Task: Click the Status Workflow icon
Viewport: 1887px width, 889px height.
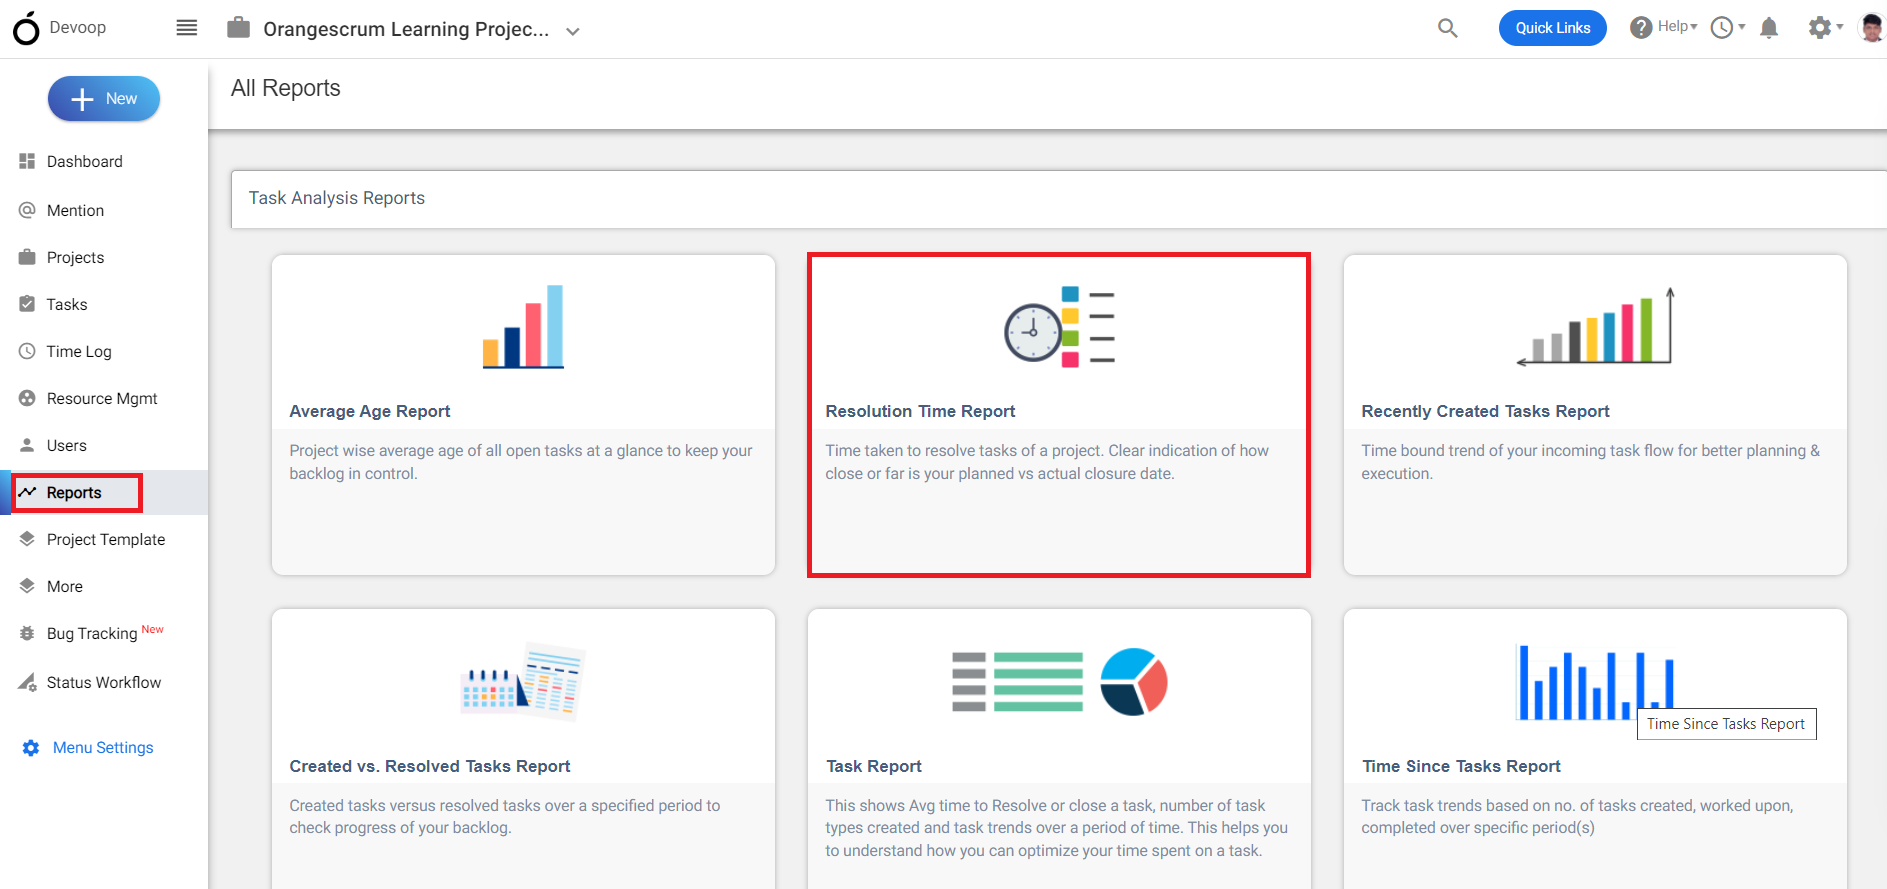Action: click(27, 682)
